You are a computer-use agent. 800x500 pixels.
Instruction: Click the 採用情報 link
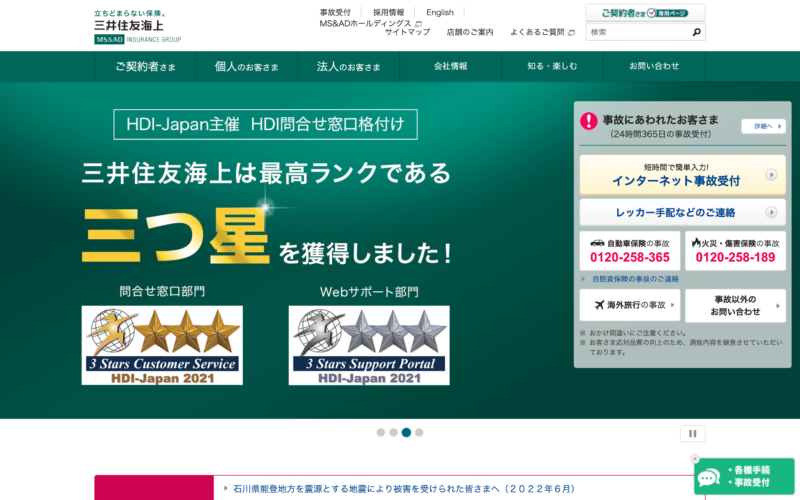pyautogui.click(x=388, y=12)
